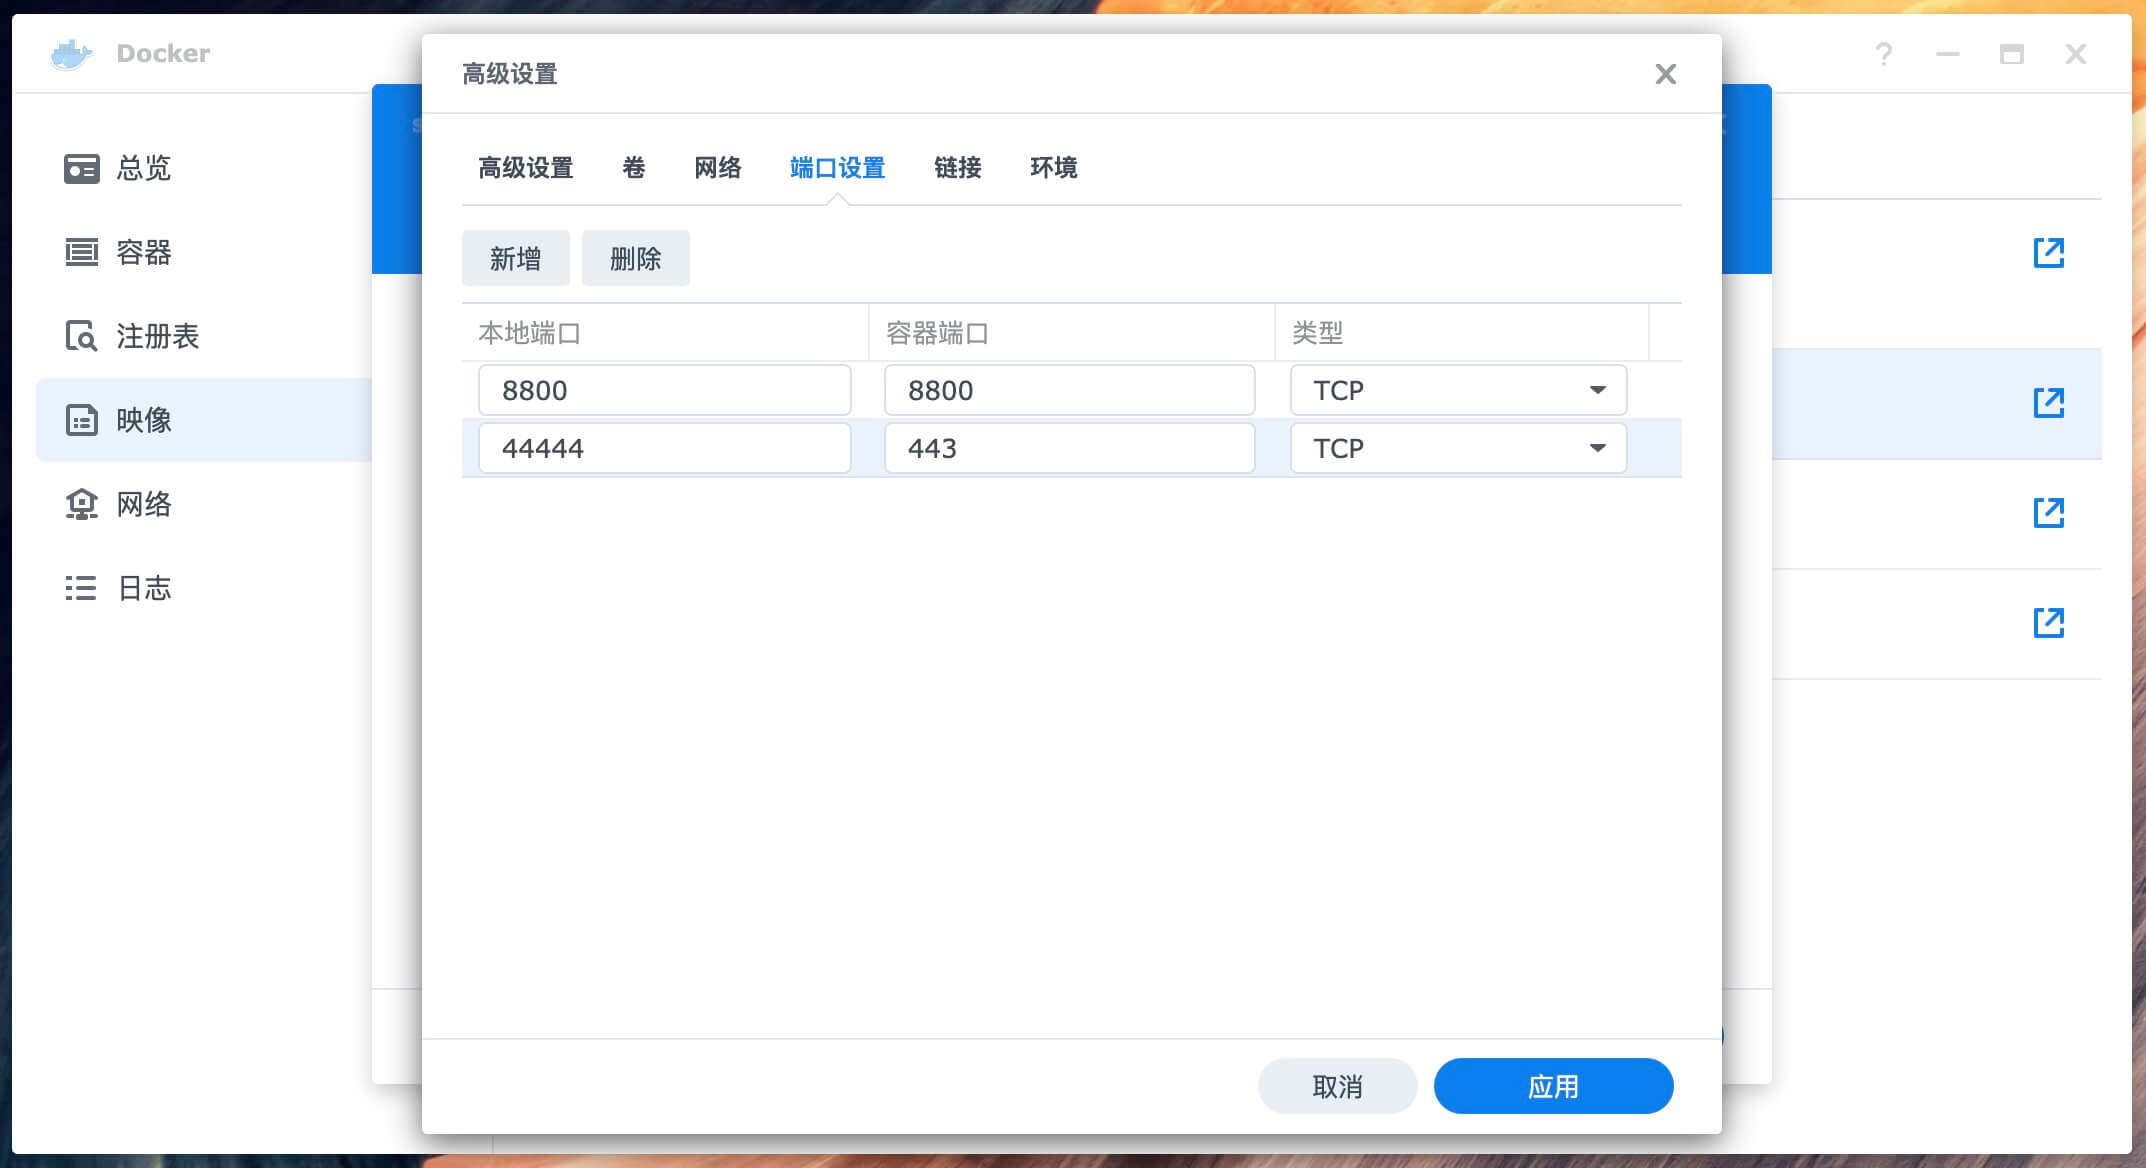Open the last external link icon at right
Screen dimensions: 2146x1168
pos(2048,622)
